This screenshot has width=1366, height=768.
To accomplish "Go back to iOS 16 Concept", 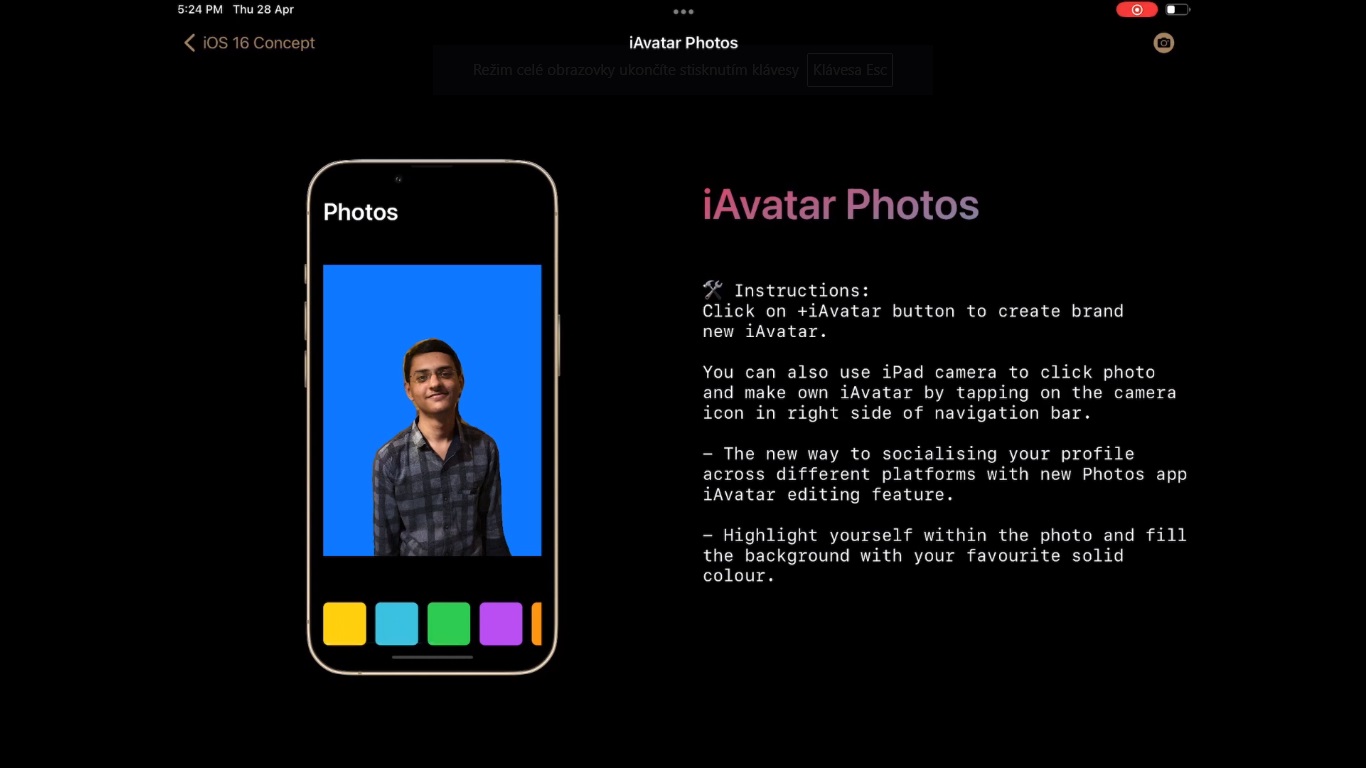I will (x=249, y=43).
